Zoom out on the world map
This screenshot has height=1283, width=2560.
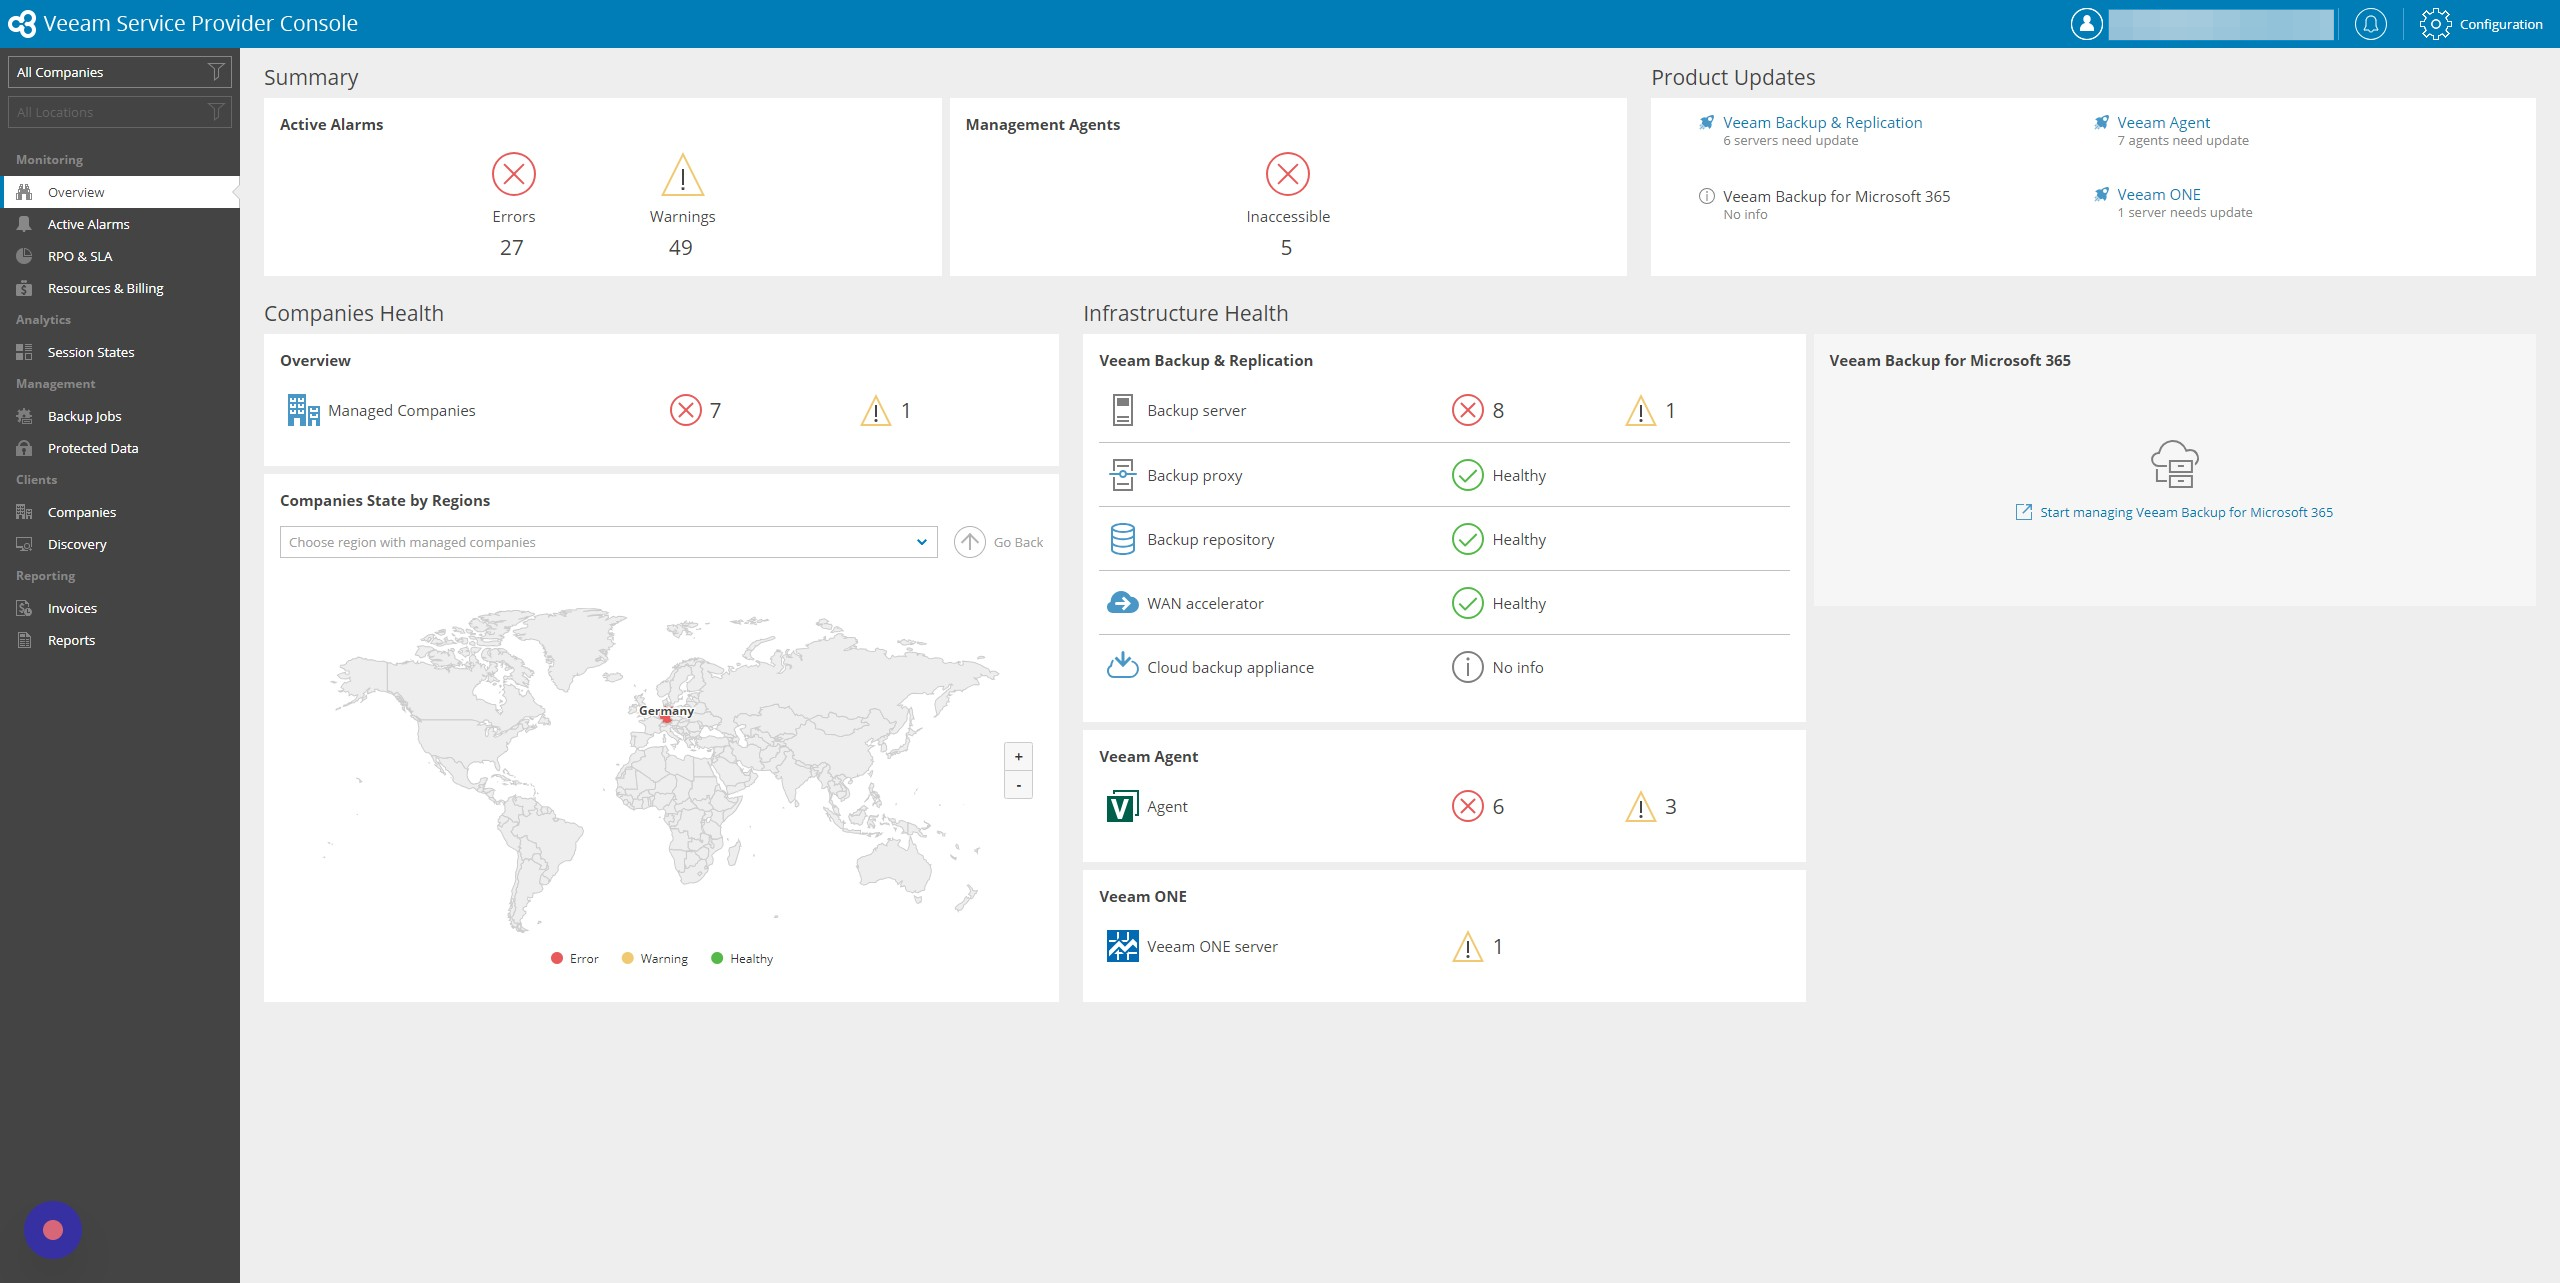[1018, 785]
